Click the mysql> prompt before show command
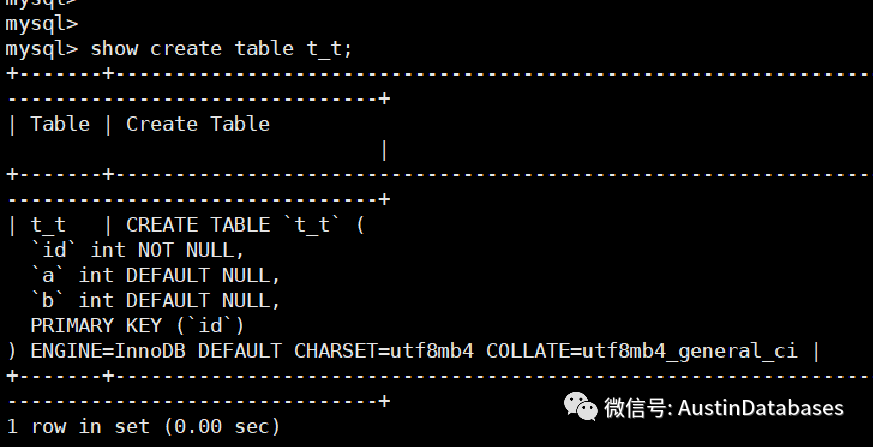873x447 pixels. [41, 48]
